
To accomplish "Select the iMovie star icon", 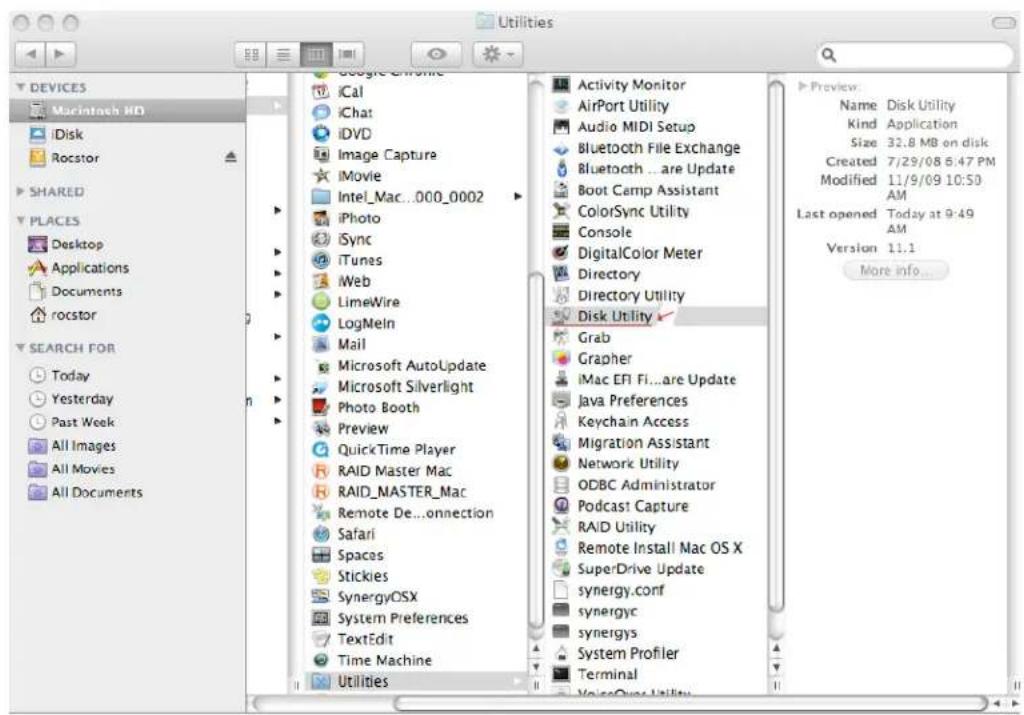I will (x=321, y=176).
